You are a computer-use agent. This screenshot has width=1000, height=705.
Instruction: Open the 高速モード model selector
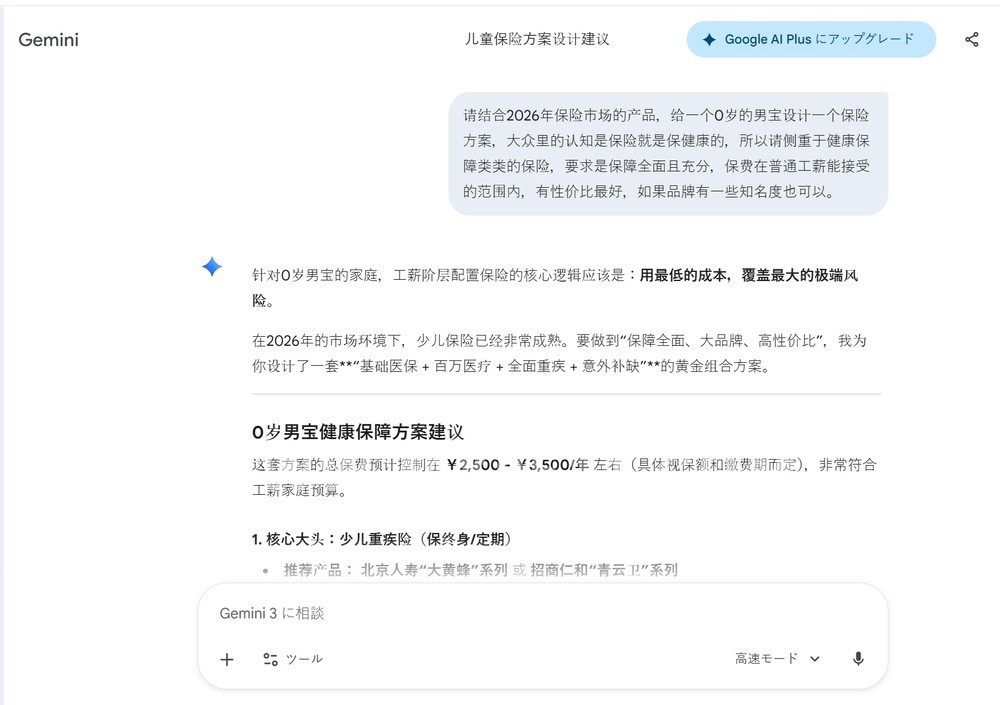(776, 659)
